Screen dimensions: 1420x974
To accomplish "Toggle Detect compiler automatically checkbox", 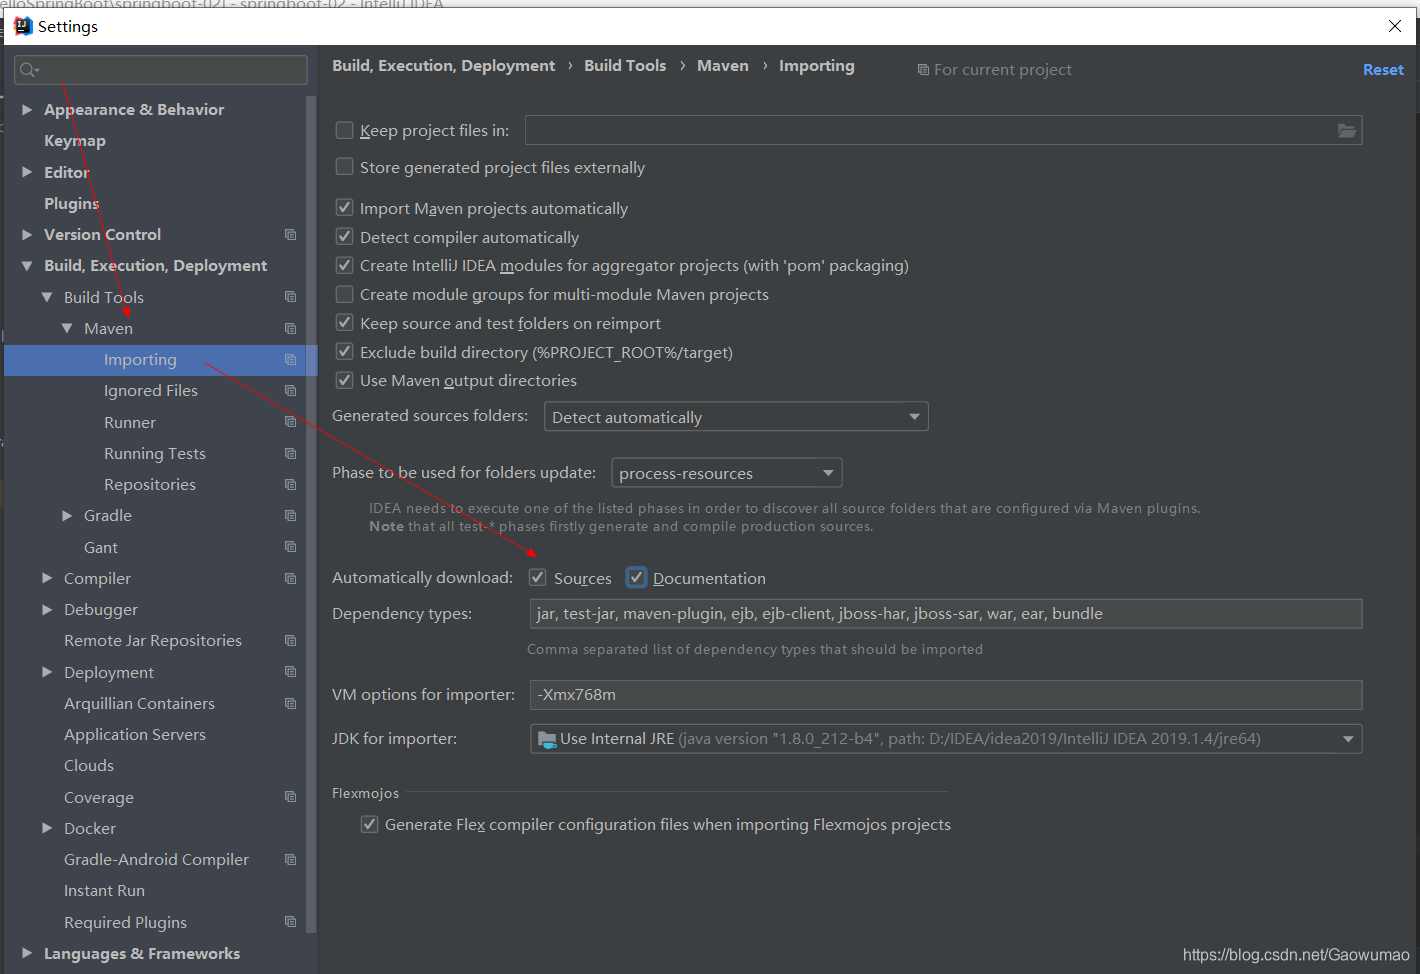I will coord(345,237).
